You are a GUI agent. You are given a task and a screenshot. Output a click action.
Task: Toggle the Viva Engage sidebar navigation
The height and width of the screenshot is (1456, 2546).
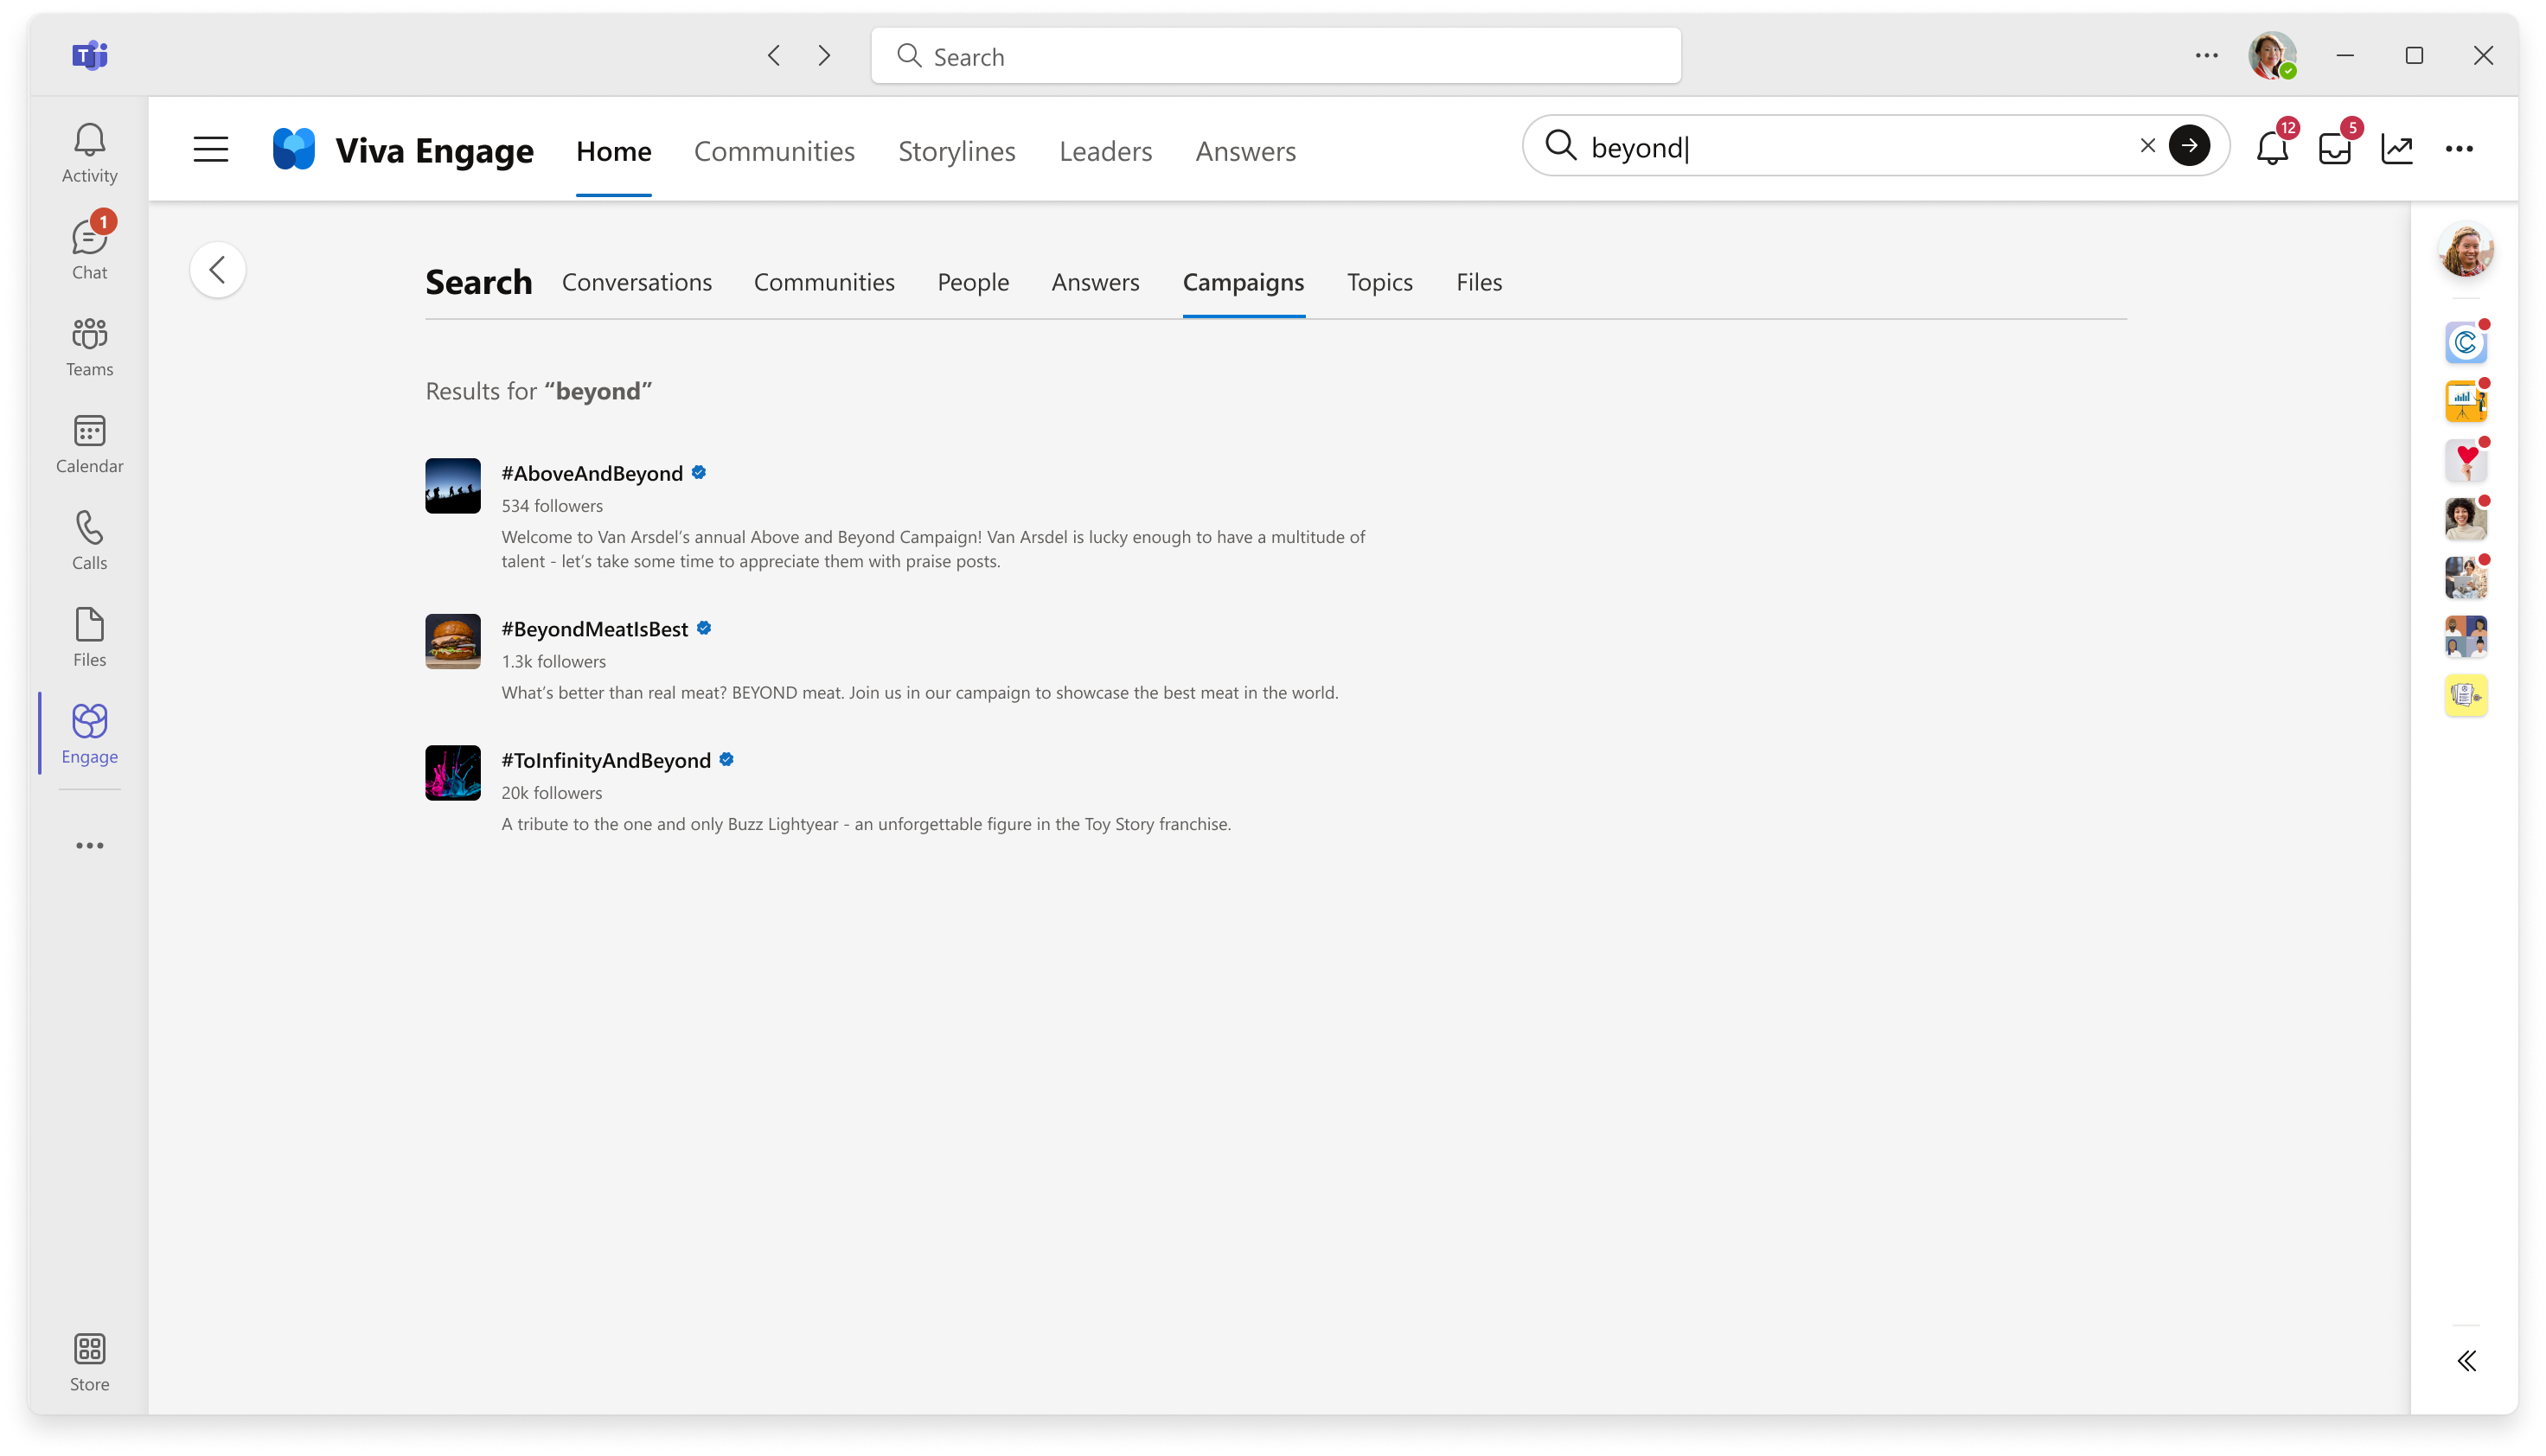(212, 149)
